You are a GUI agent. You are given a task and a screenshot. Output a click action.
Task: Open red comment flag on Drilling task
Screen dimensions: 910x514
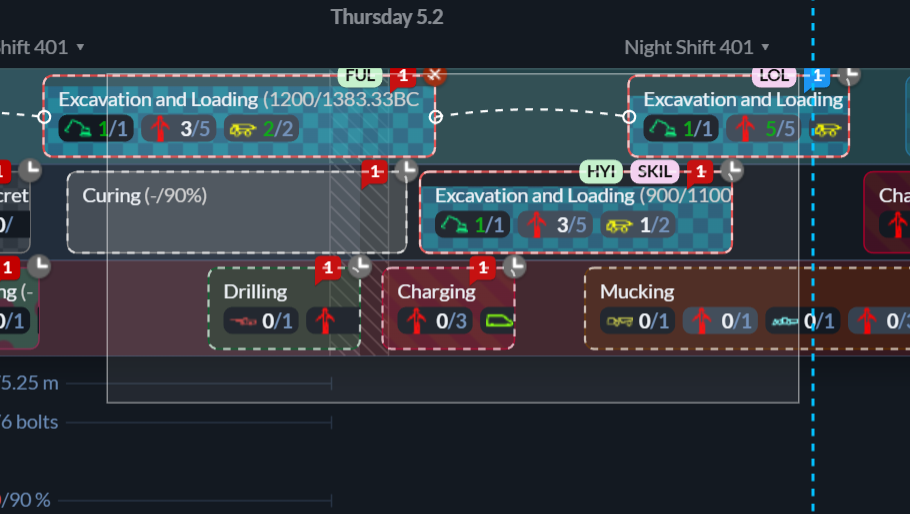(x=328, y=269)
